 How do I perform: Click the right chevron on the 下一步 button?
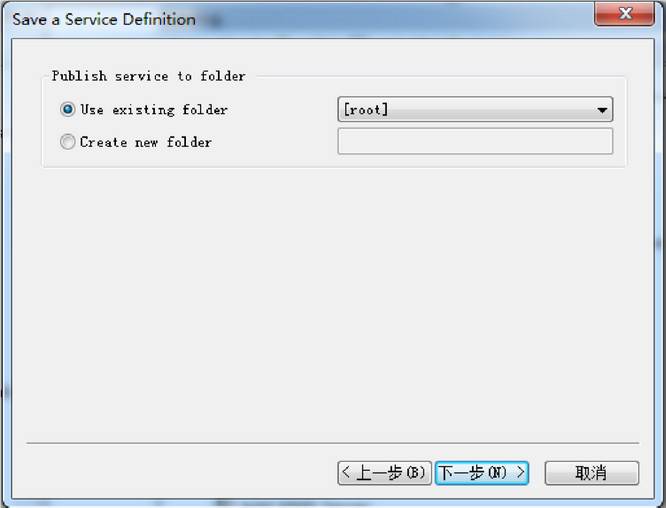520,472
